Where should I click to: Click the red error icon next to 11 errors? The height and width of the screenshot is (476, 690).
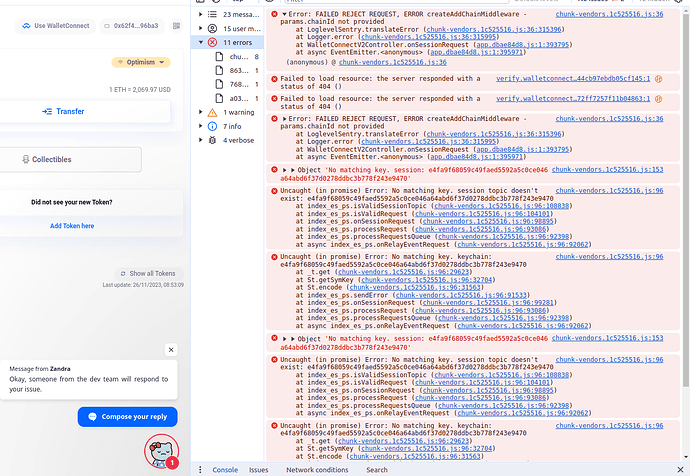[x=212, y=43]
